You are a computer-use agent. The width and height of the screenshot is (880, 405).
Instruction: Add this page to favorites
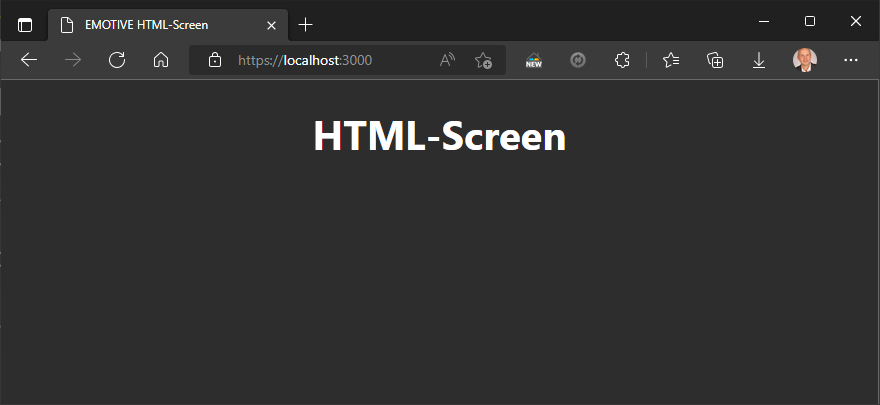tap(483, 60)
